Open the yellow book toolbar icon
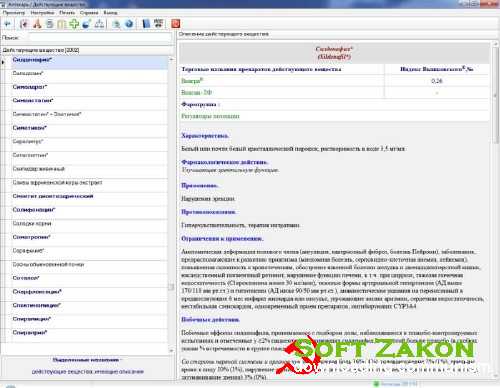The image size is (500, 388). [x=62, y=24]
